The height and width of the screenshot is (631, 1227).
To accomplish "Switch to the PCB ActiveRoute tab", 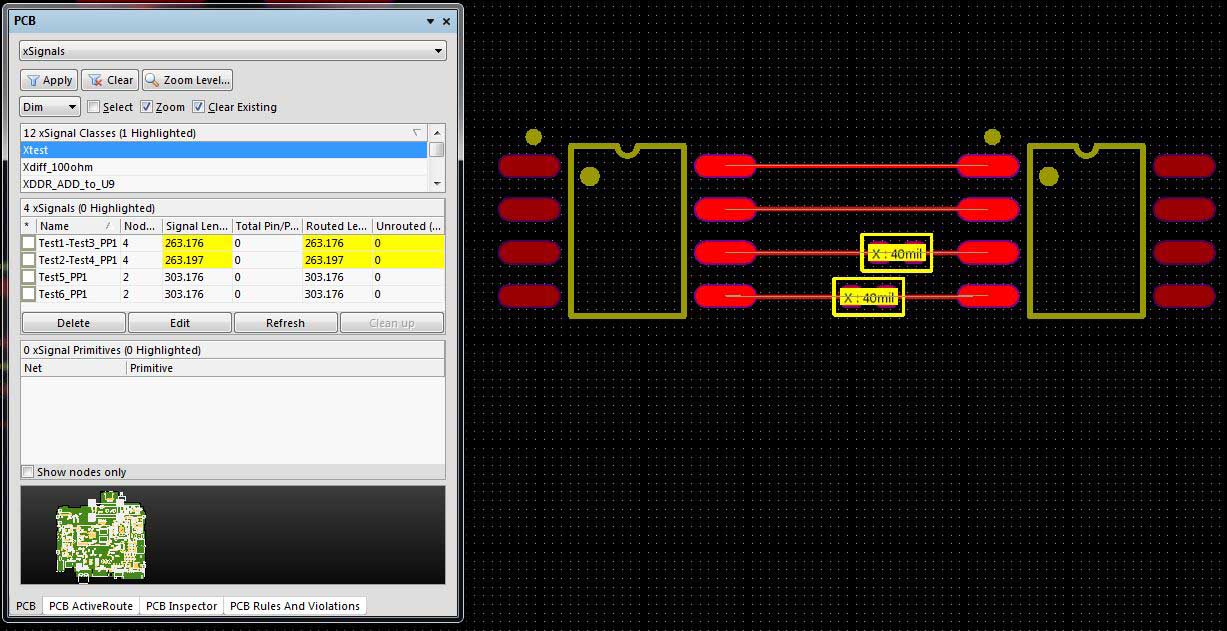I will click(91, 606).
